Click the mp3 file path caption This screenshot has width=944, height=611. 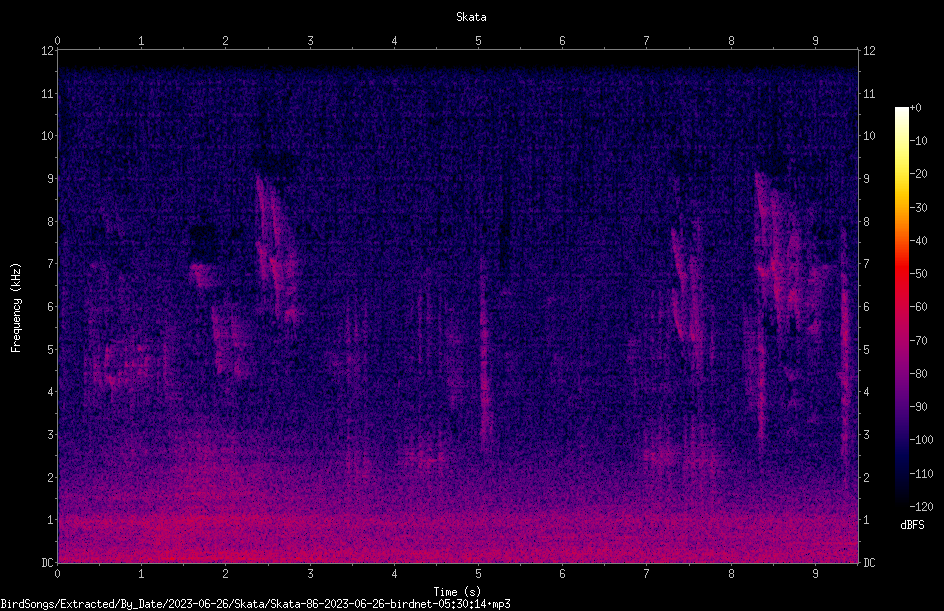pyautogui.click(x=255, y=604)
